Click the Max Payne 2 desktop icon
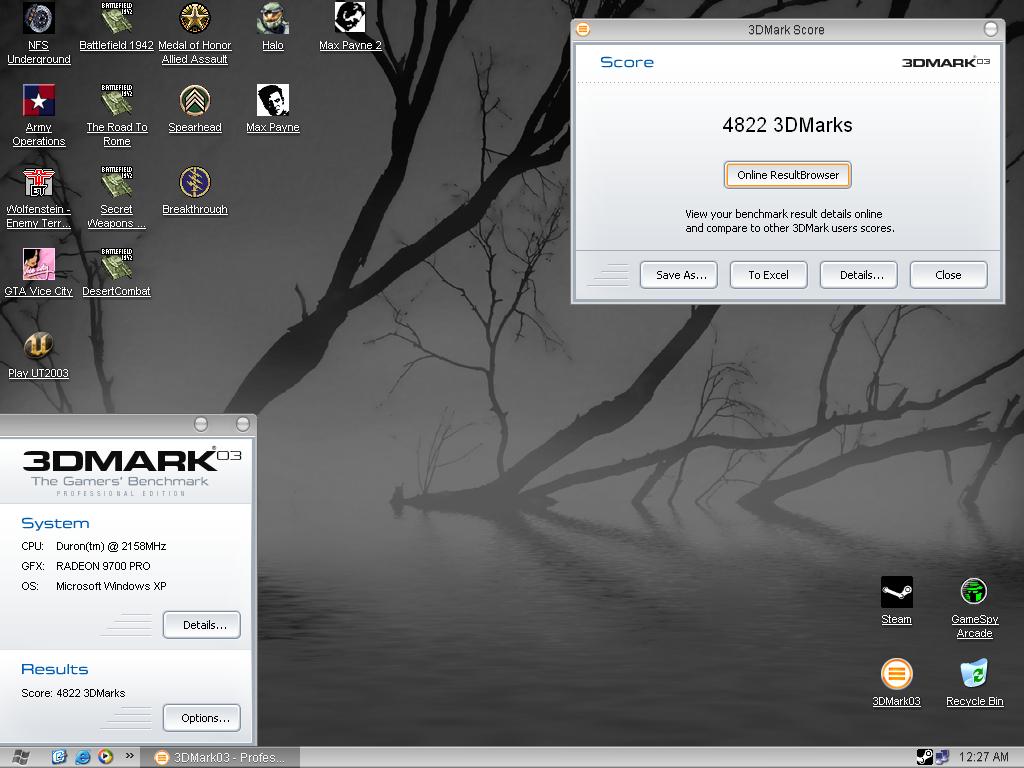 (x=350, y=19)
